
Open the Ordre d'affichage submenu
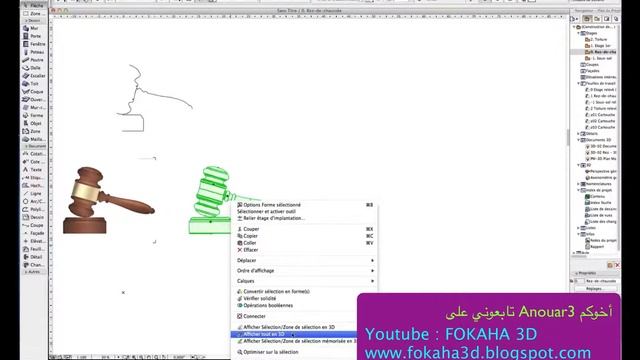pos(304,271)
